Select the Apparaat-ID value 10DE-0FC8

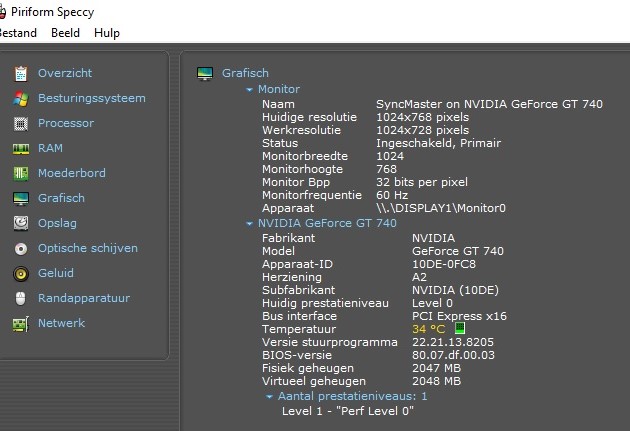(x=444, y=264)
